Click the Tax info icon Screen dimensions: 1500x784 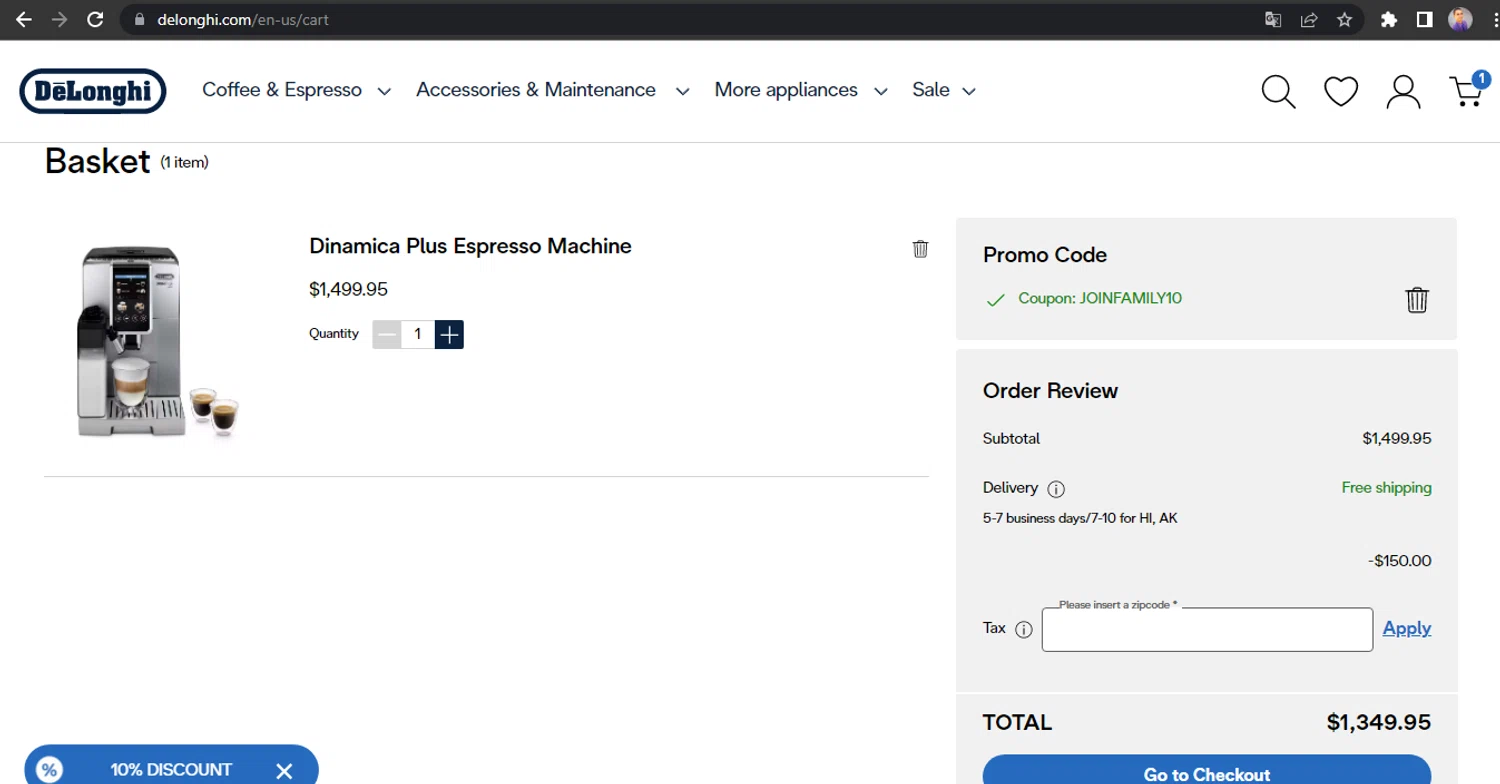[x=1023, y=630]
